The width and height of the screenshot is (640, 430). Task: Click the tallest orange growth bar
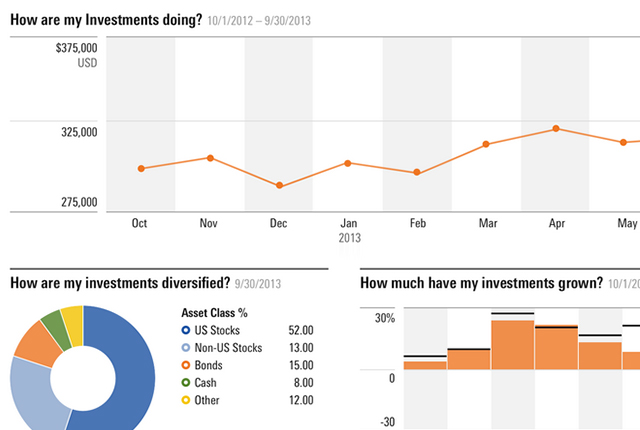pyautogui.click(x=512, y=344)
